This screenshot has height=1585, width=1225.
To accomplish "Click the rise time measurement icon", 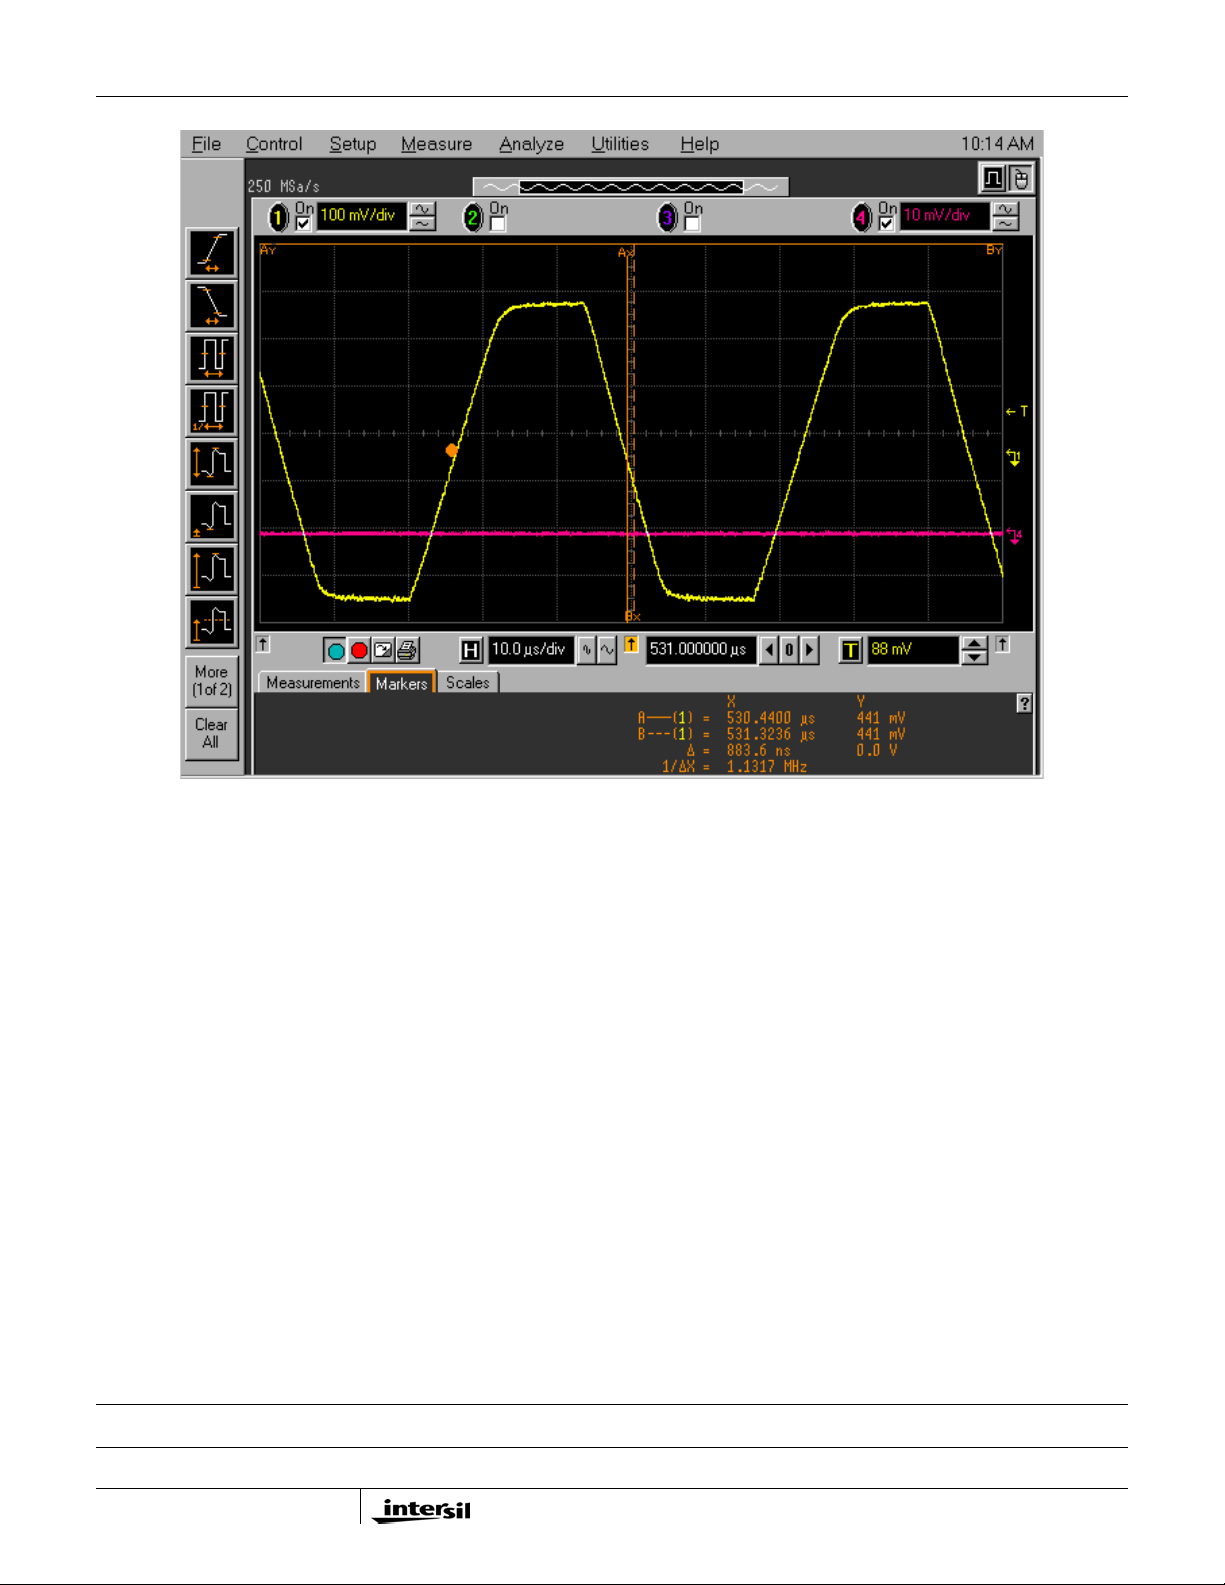I will pyautogui.click(x=212, y=253).
